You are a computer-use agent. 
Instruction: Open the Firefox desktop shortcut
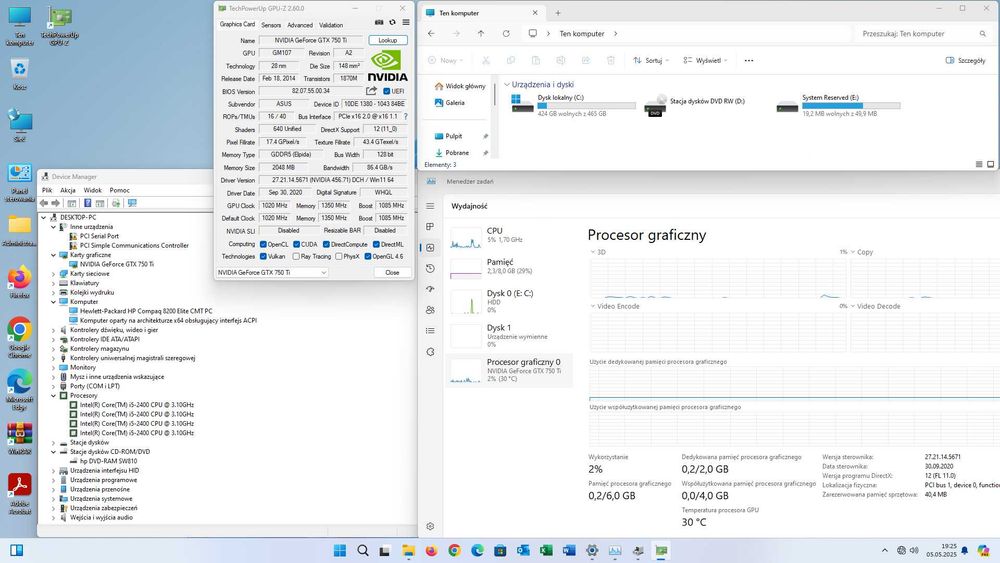(19, 282)
